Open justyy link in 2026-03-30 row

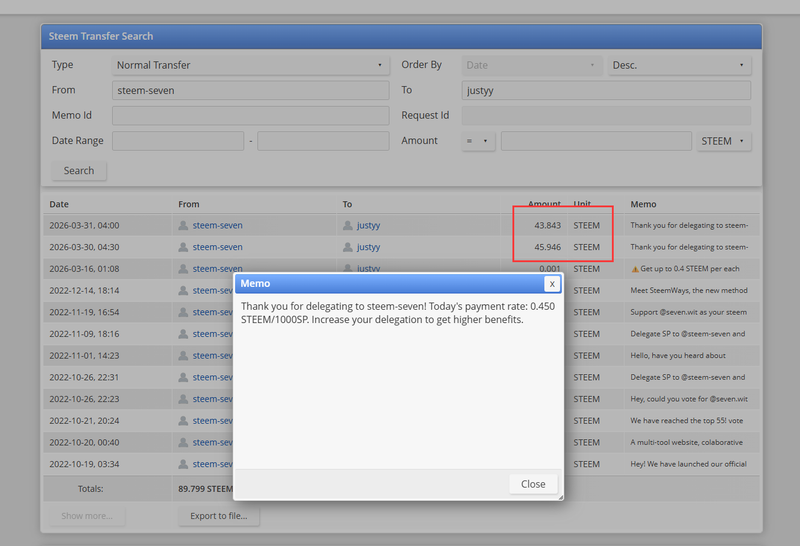point(368,247)
